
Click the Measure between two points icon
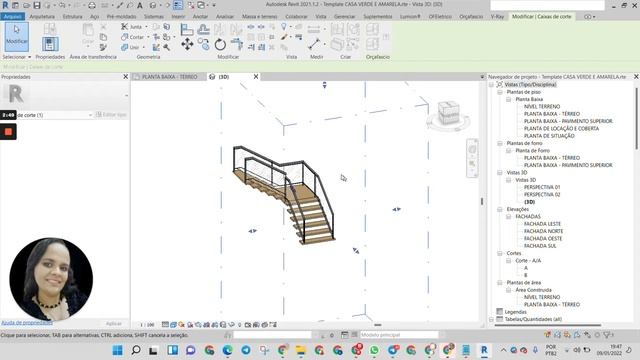(x=314, y=44)
